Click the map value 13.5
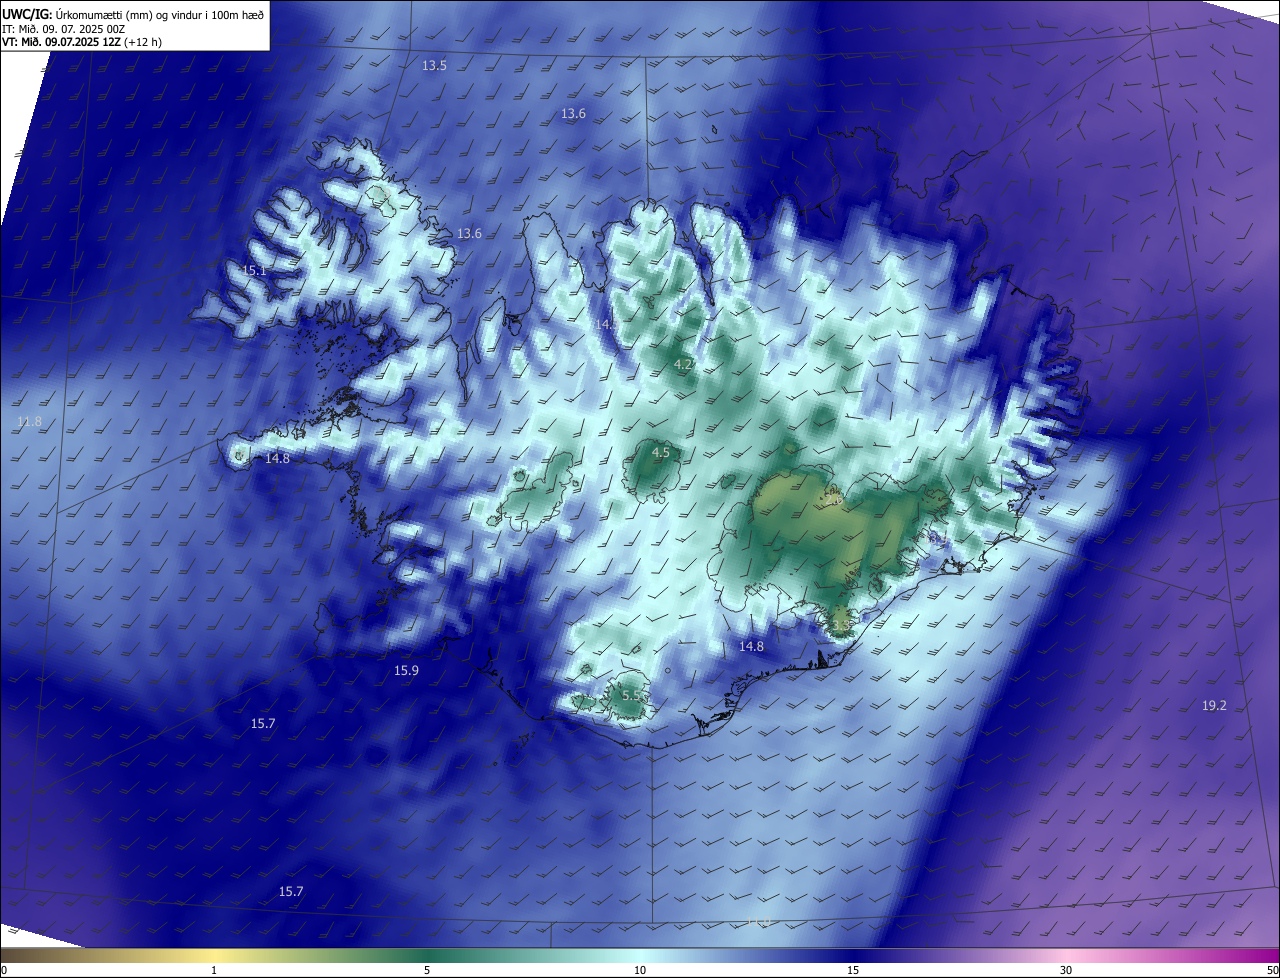The image size is (1280, 978). coord(434,65)
